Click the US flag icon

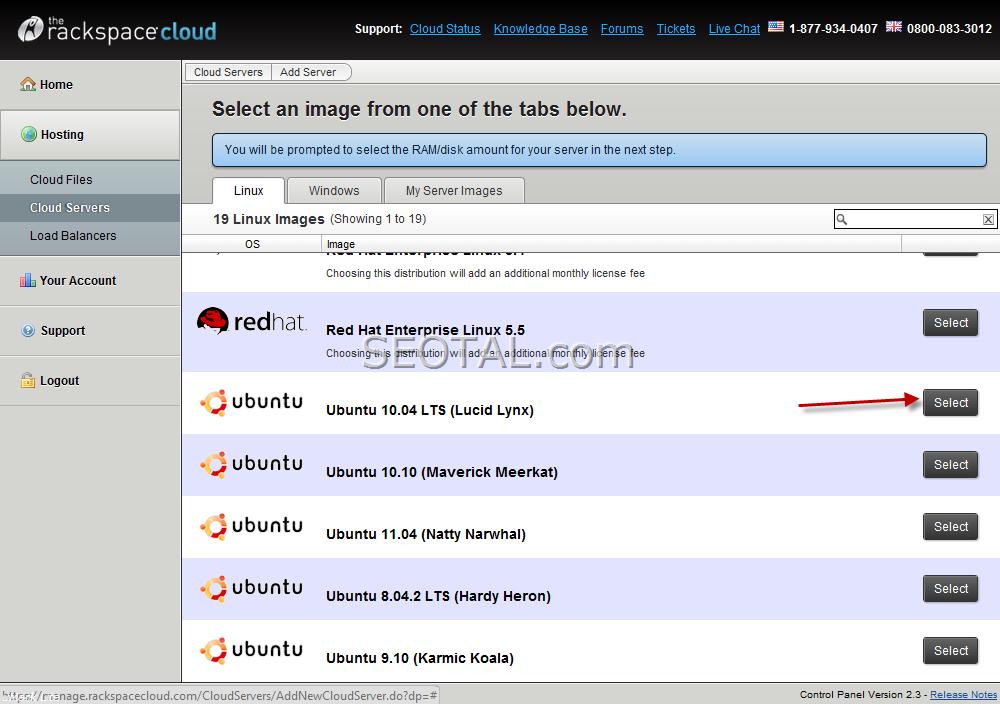pos(776,27)
